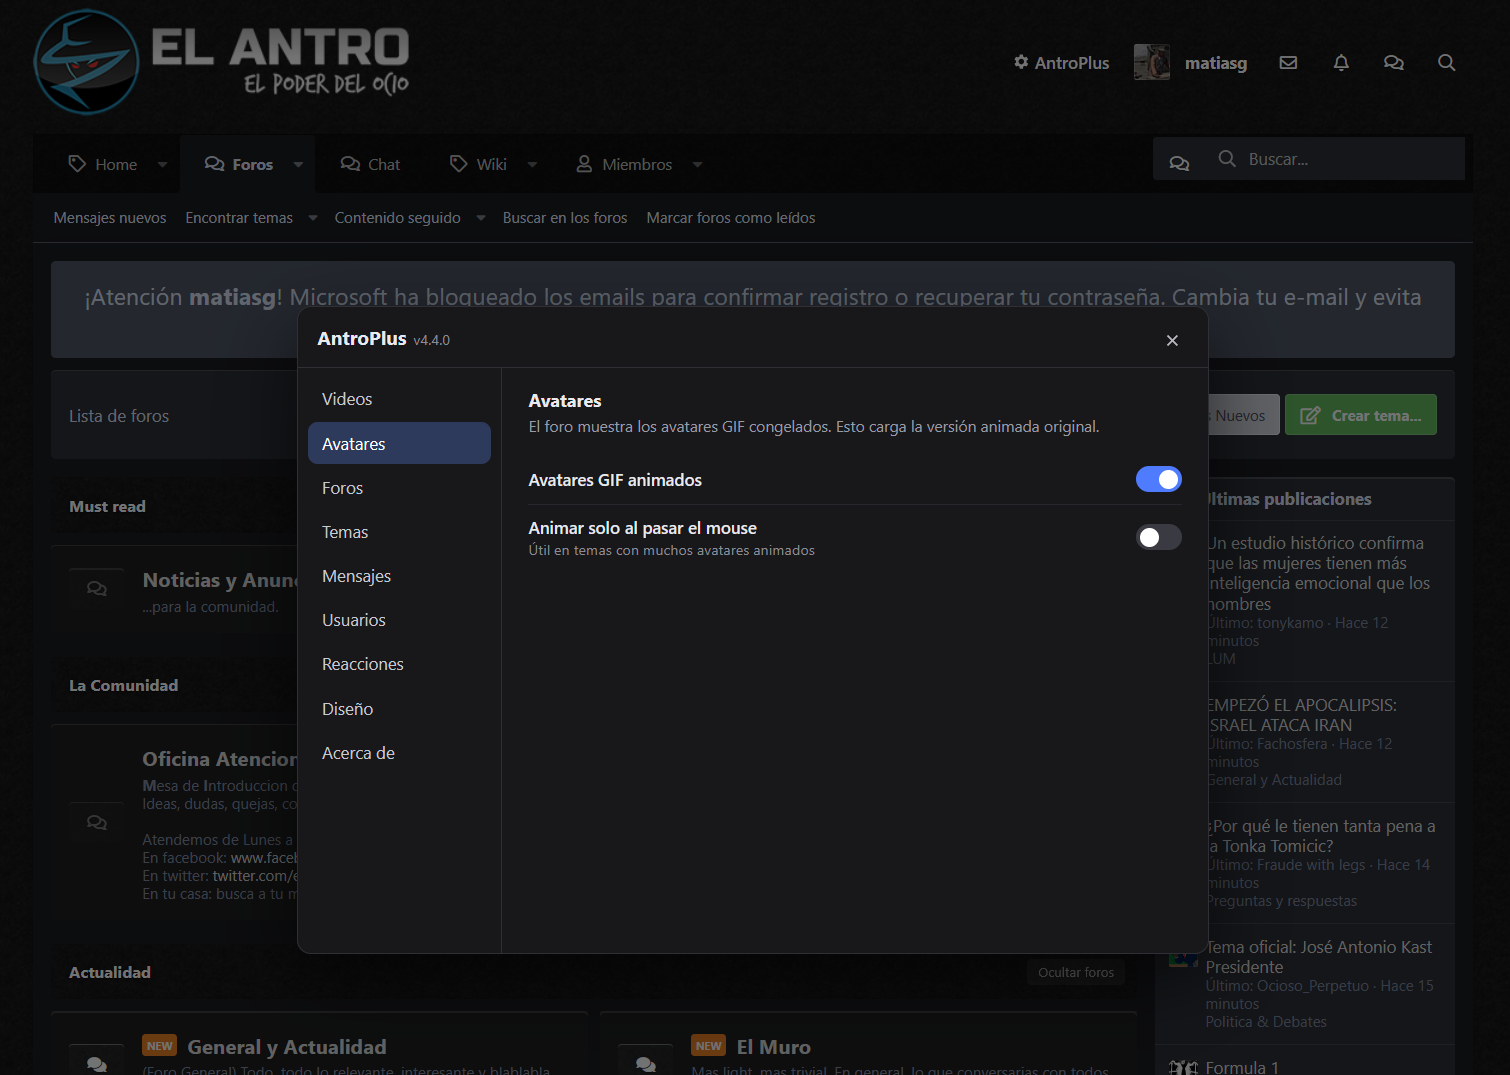Select the Videos settings tab
This screenshot has width=1510, height=1075.
pyautogui.click(x=399, y=399)
